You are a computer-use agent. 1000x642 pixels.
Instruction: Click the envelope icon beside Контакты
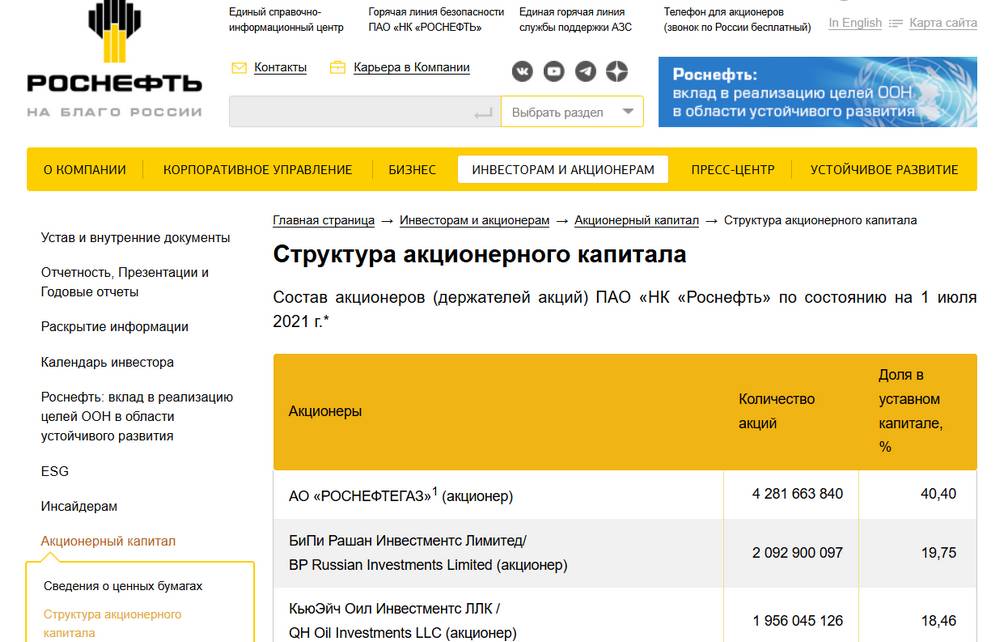point(239,68)
